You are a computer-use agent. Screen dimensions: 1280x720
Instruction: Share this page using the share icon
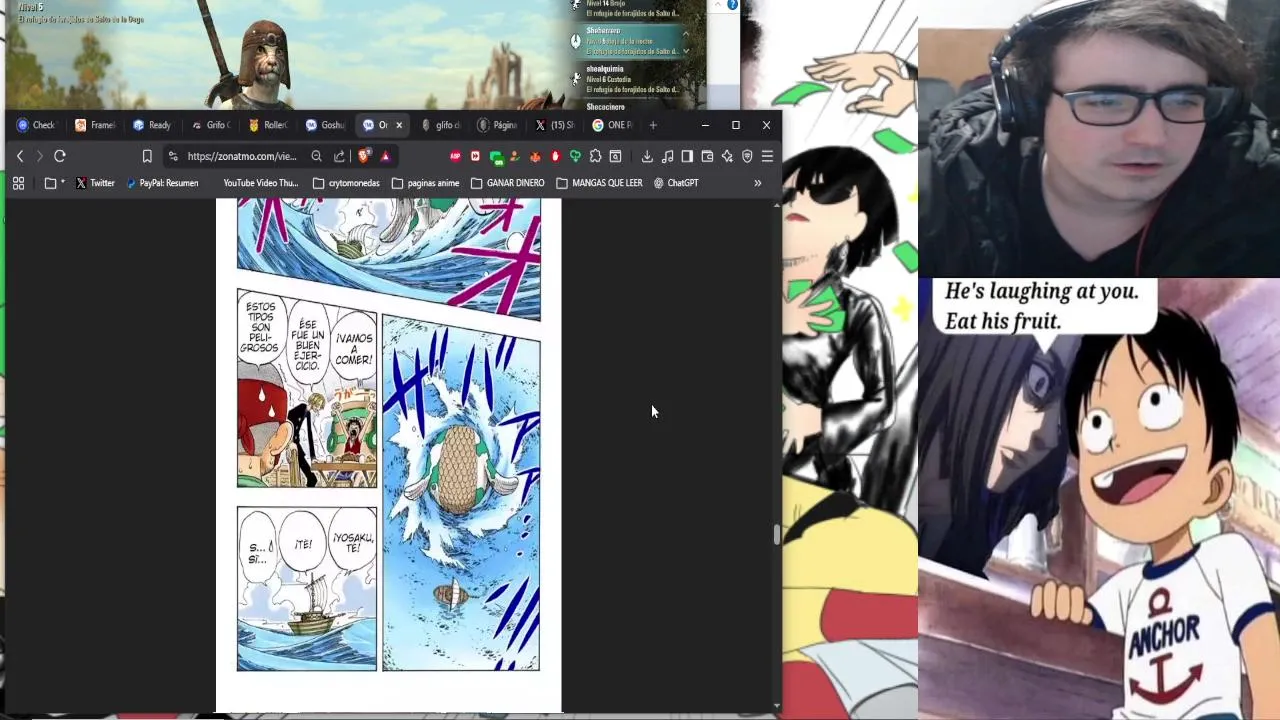click(339, 156)
